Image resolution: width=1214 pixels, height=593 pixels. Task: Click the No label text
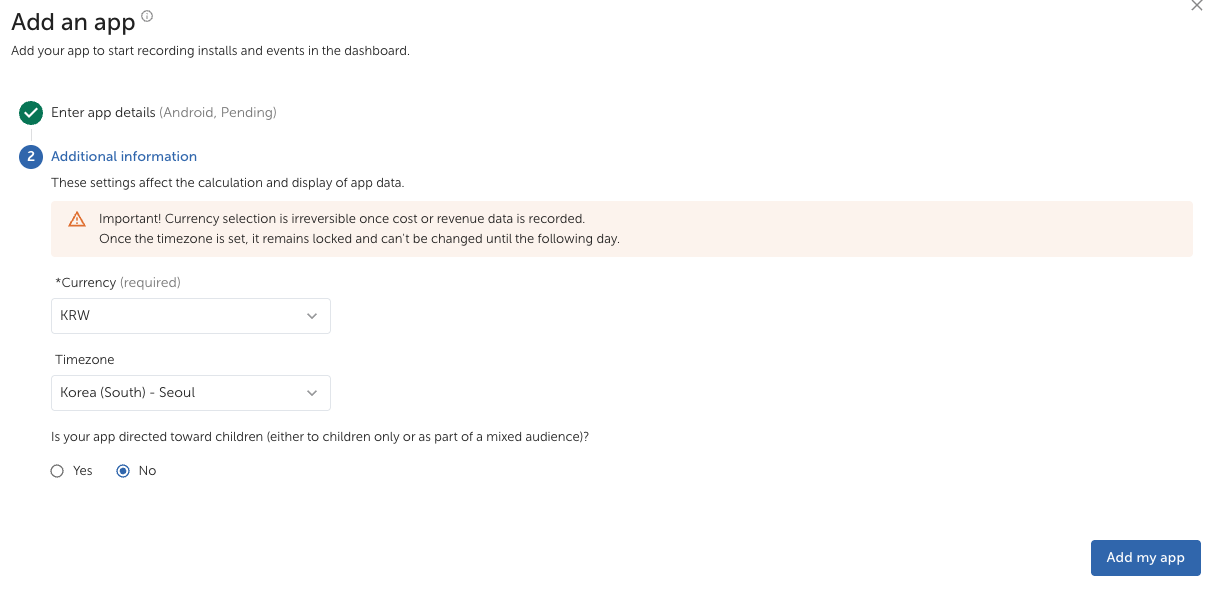point(147,471)
